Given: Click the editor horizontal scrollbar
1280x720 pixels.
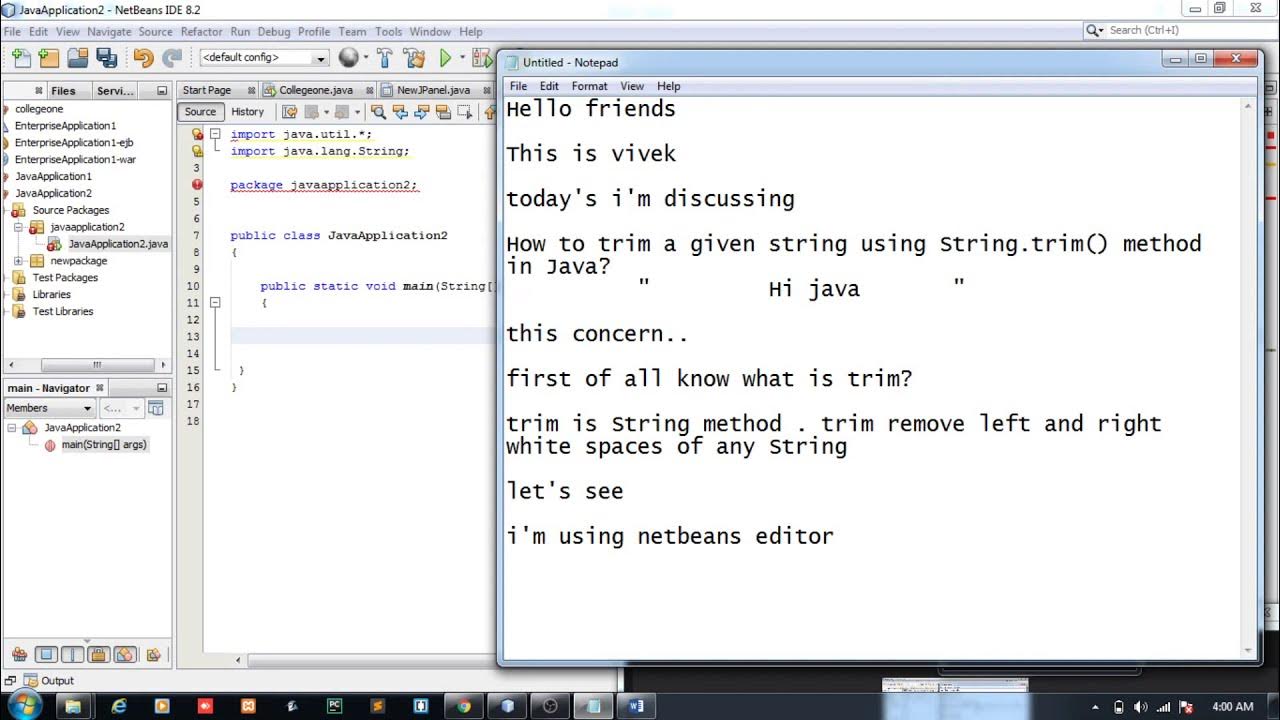Looking at the screenshot, I should click(x=372, y=660).
